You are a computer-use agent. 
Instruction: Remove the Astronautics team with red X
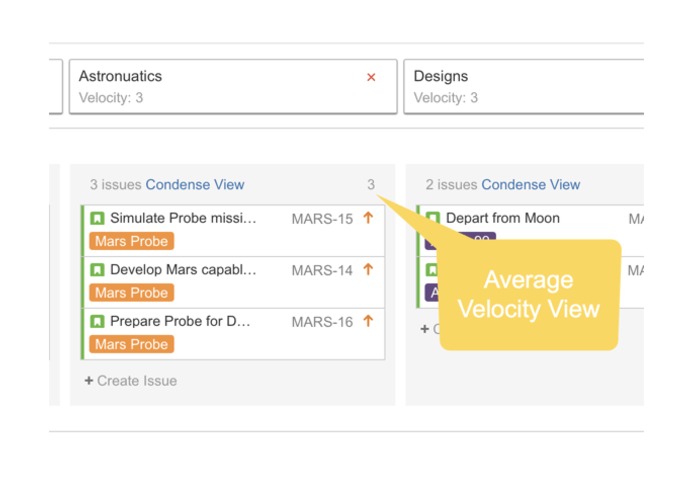click(x=371, y=77)
